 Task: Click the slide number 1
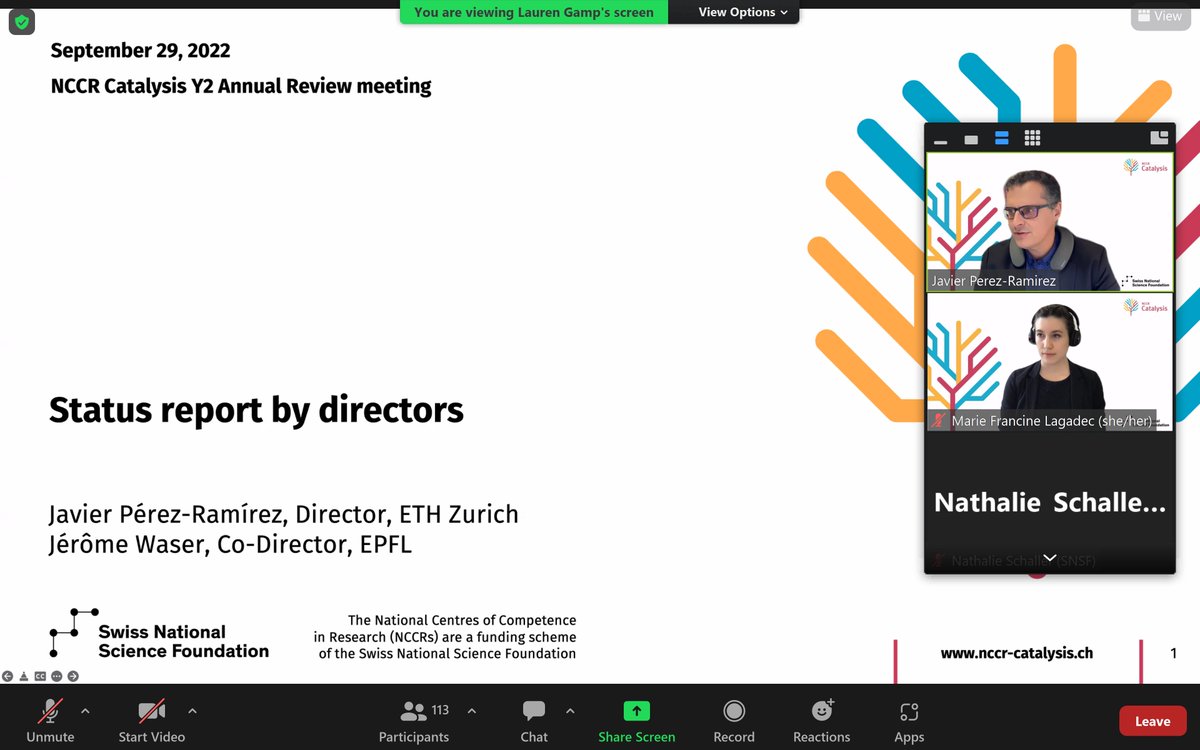[1173, 653]
